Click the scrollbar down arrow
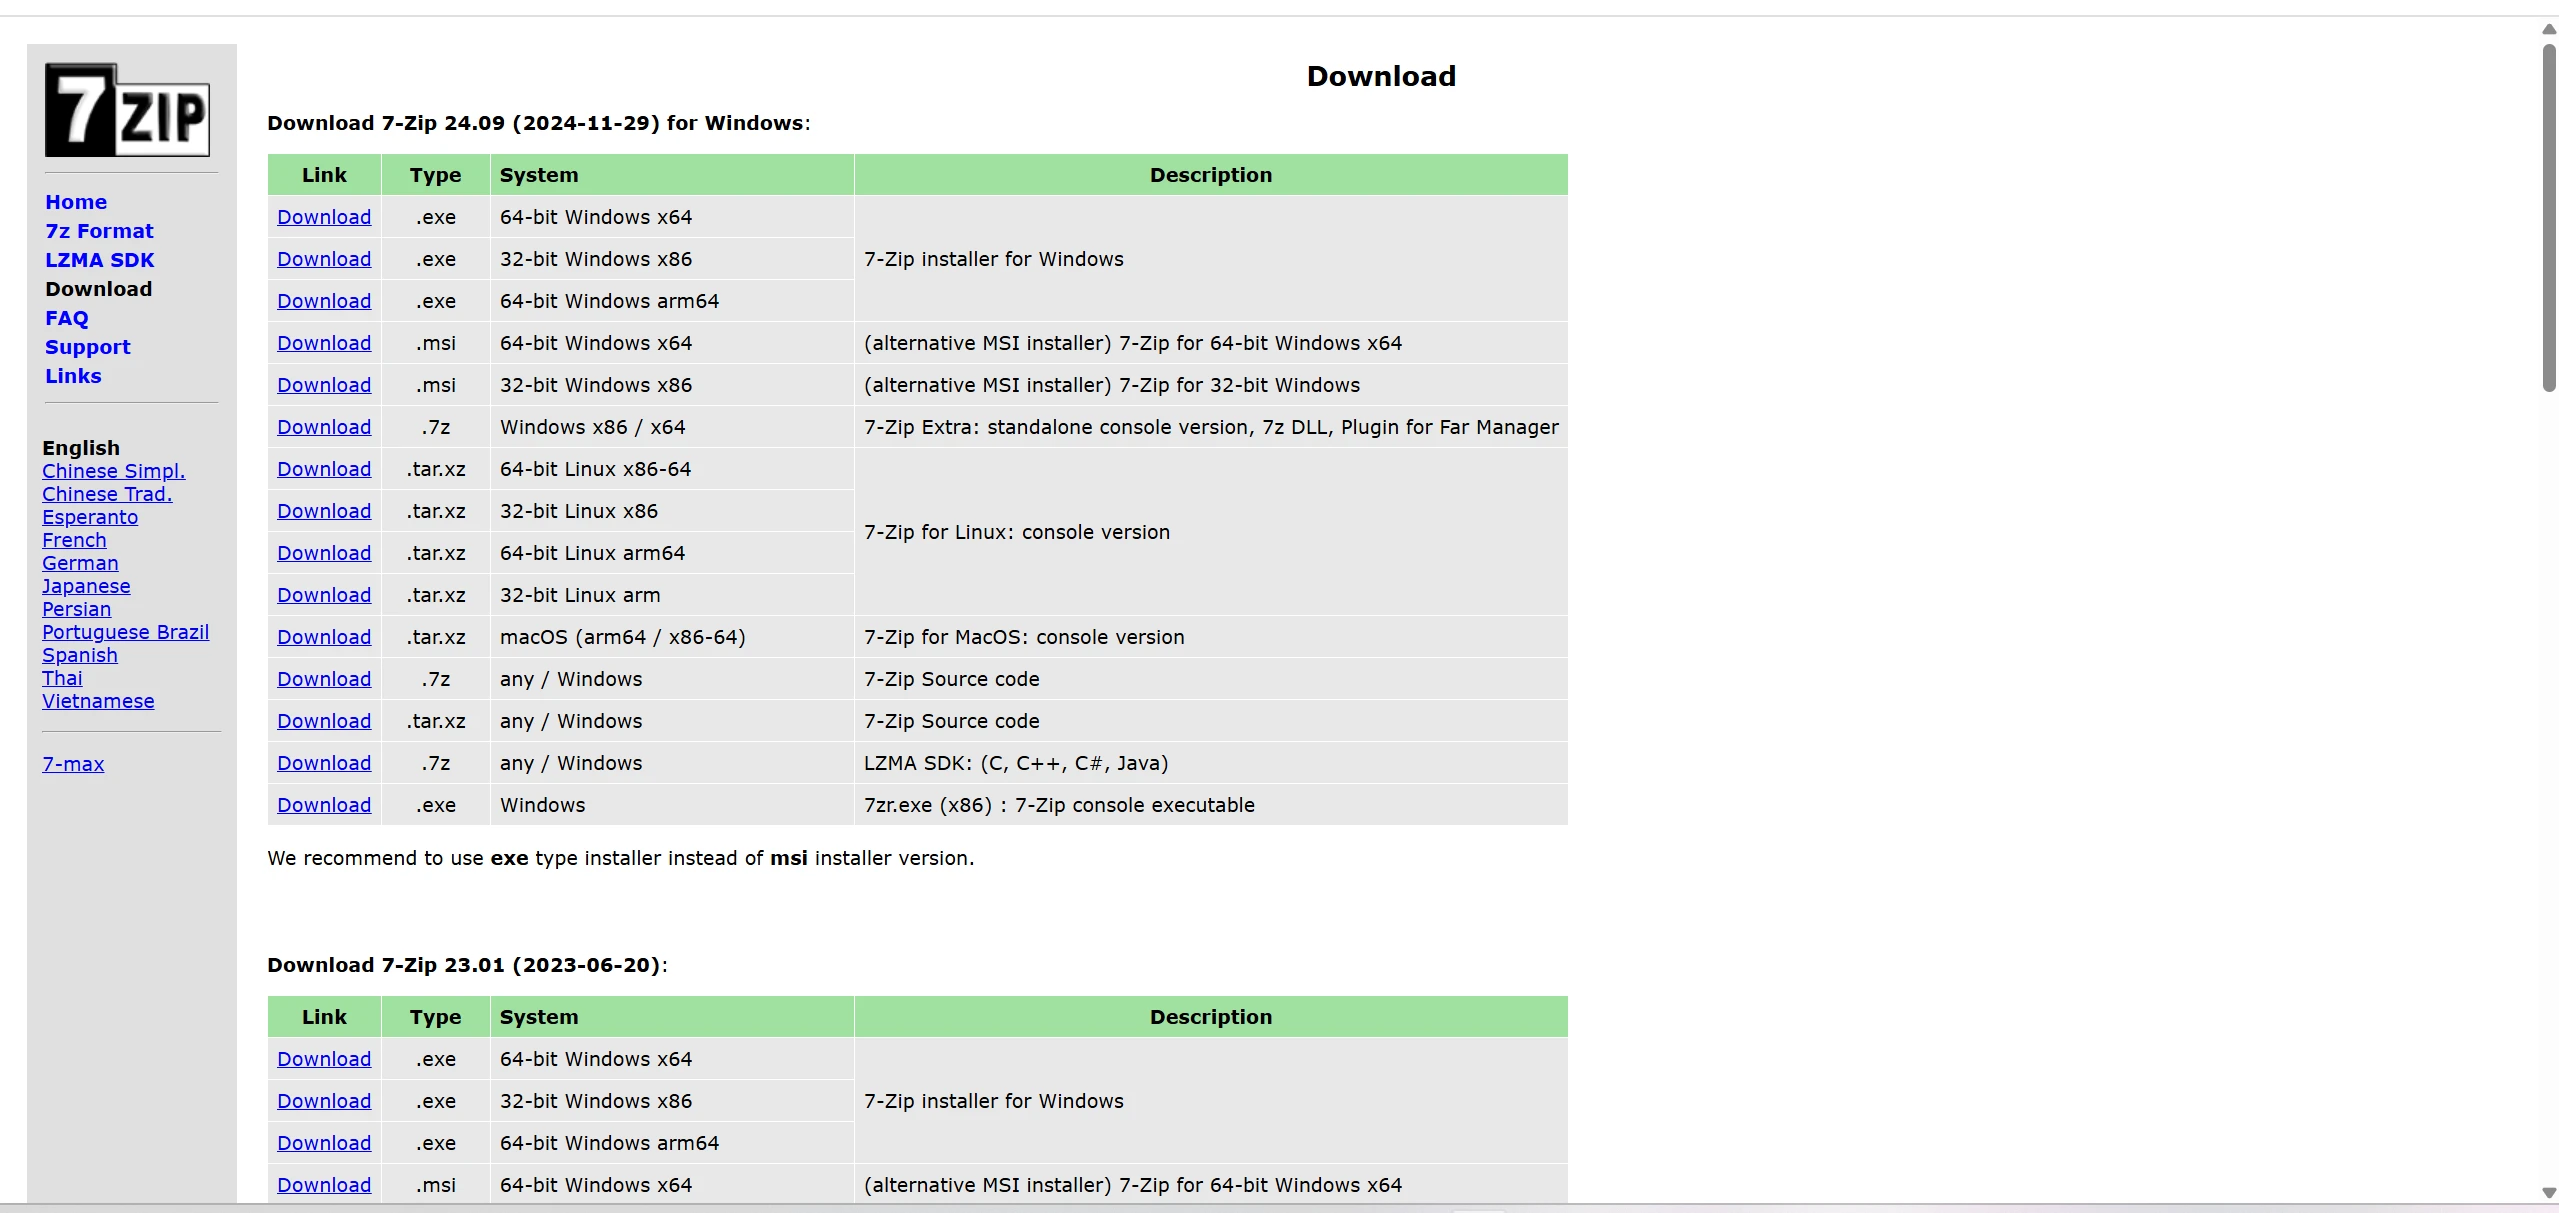This screenshot has height=1213, width=2559. 2549,1192
